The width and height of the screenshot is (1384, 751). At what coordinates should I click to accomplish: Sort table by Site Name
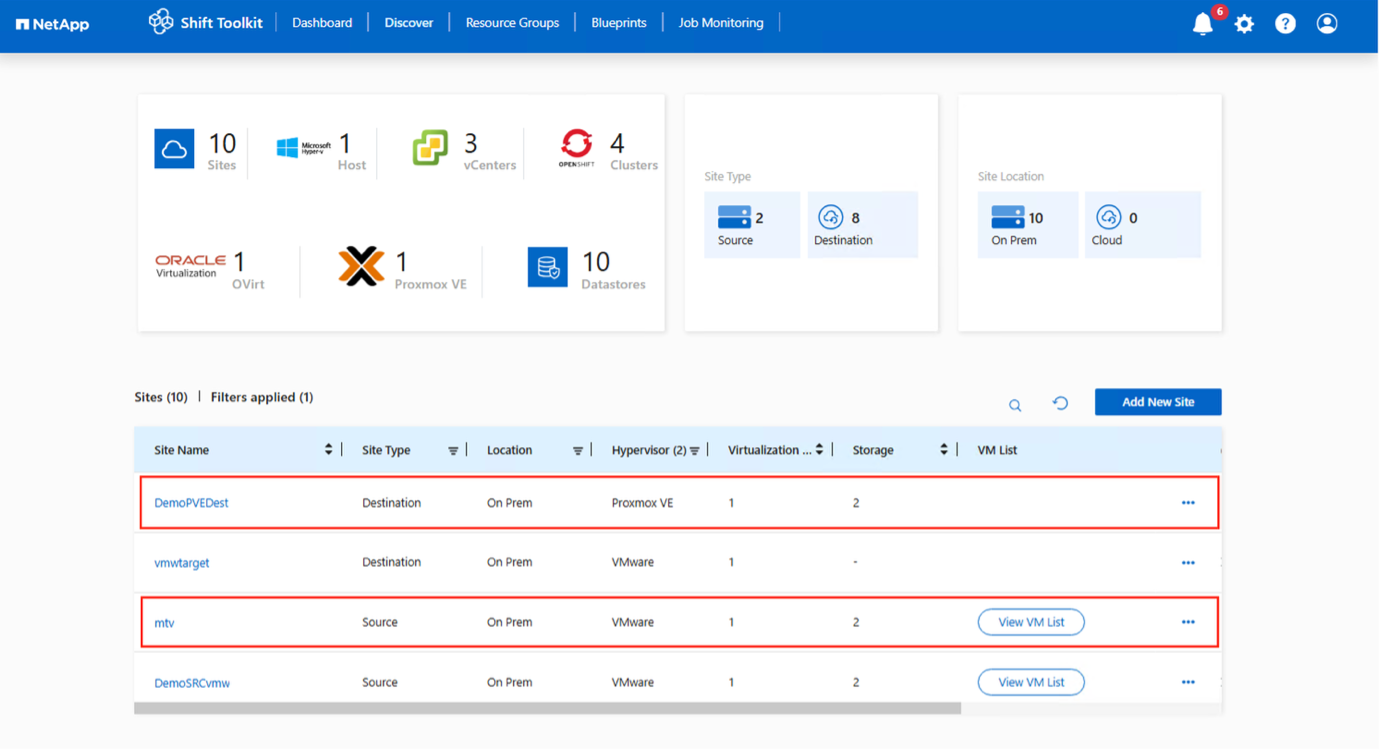[x=330, y=452]
